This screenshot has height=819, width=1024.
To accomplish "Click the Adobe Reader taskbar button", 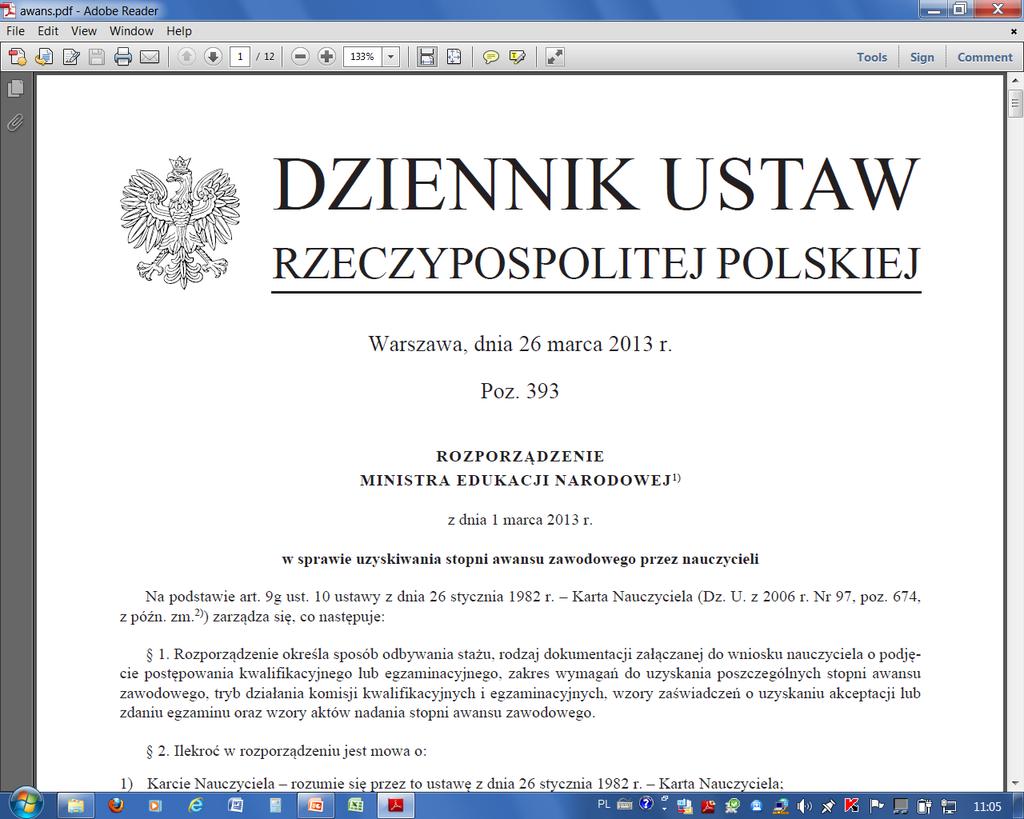I will point(396,805).
